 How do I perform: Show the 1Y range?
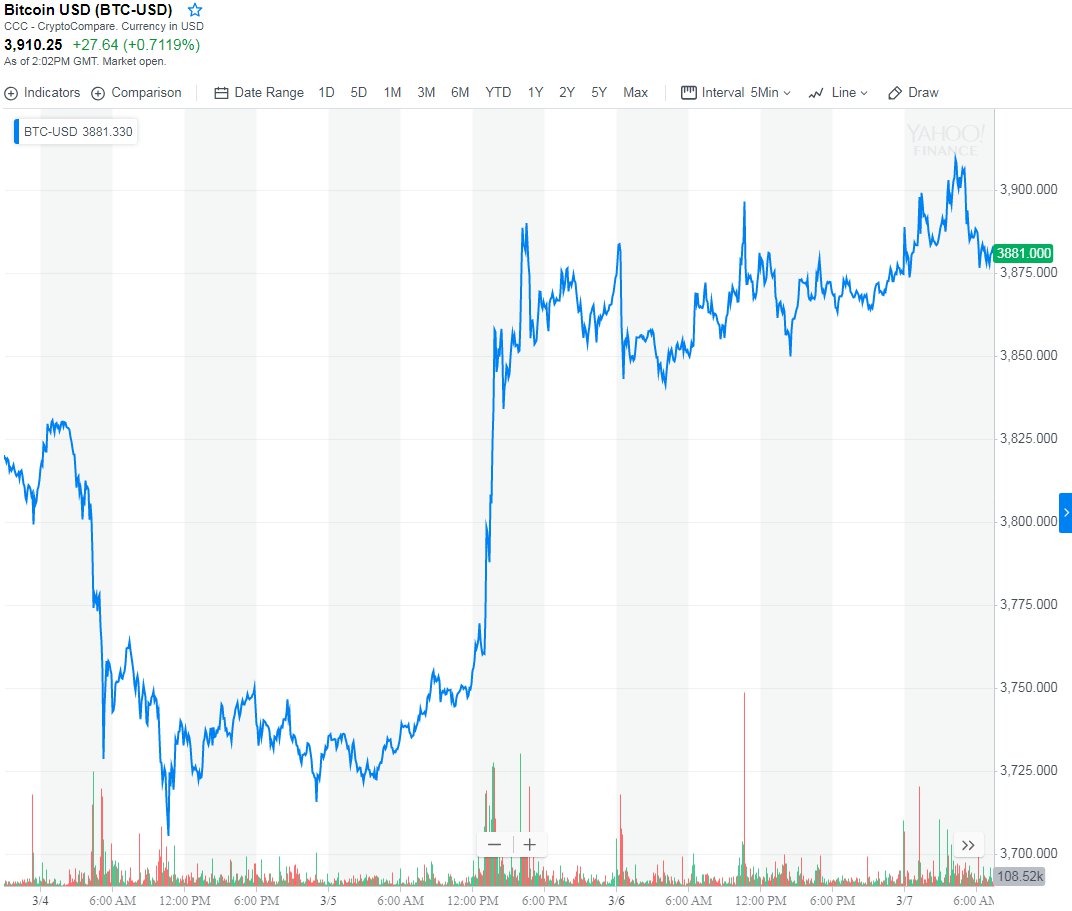click(x=535, y=93)
